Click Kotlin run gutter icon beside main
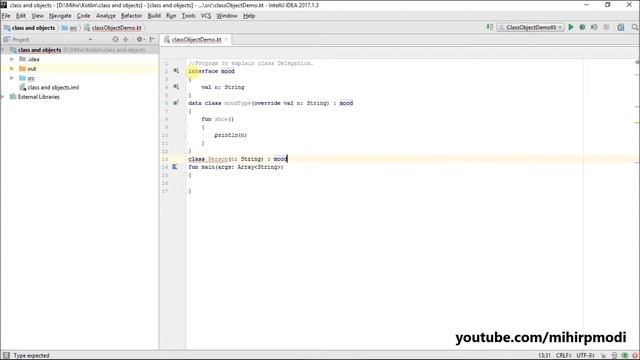The width and height of the screenshot is (640, 360). coord(175,167)
